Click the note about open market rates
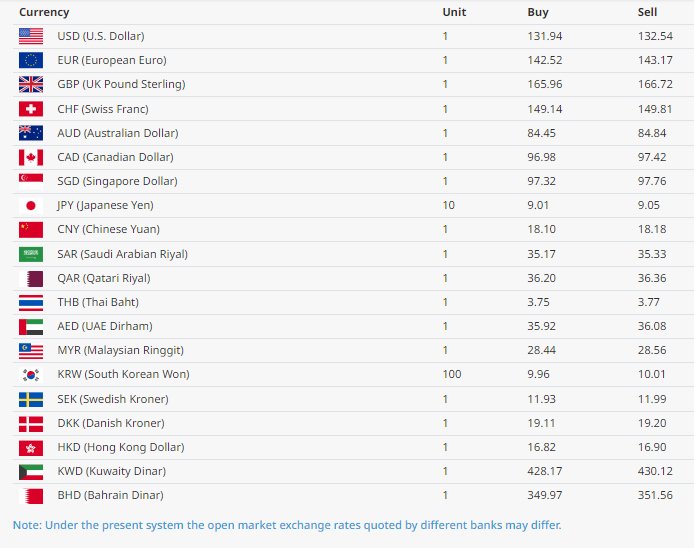 coord(287,525)
